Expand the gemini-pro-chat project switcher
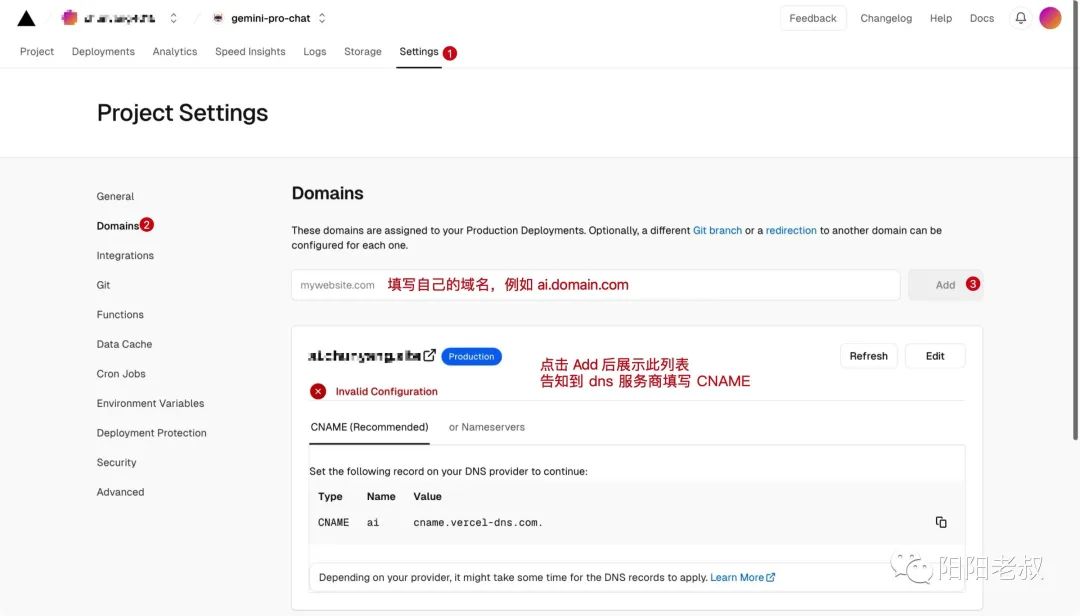Viewport: 1080px width, 616px height. click(322, 18)
